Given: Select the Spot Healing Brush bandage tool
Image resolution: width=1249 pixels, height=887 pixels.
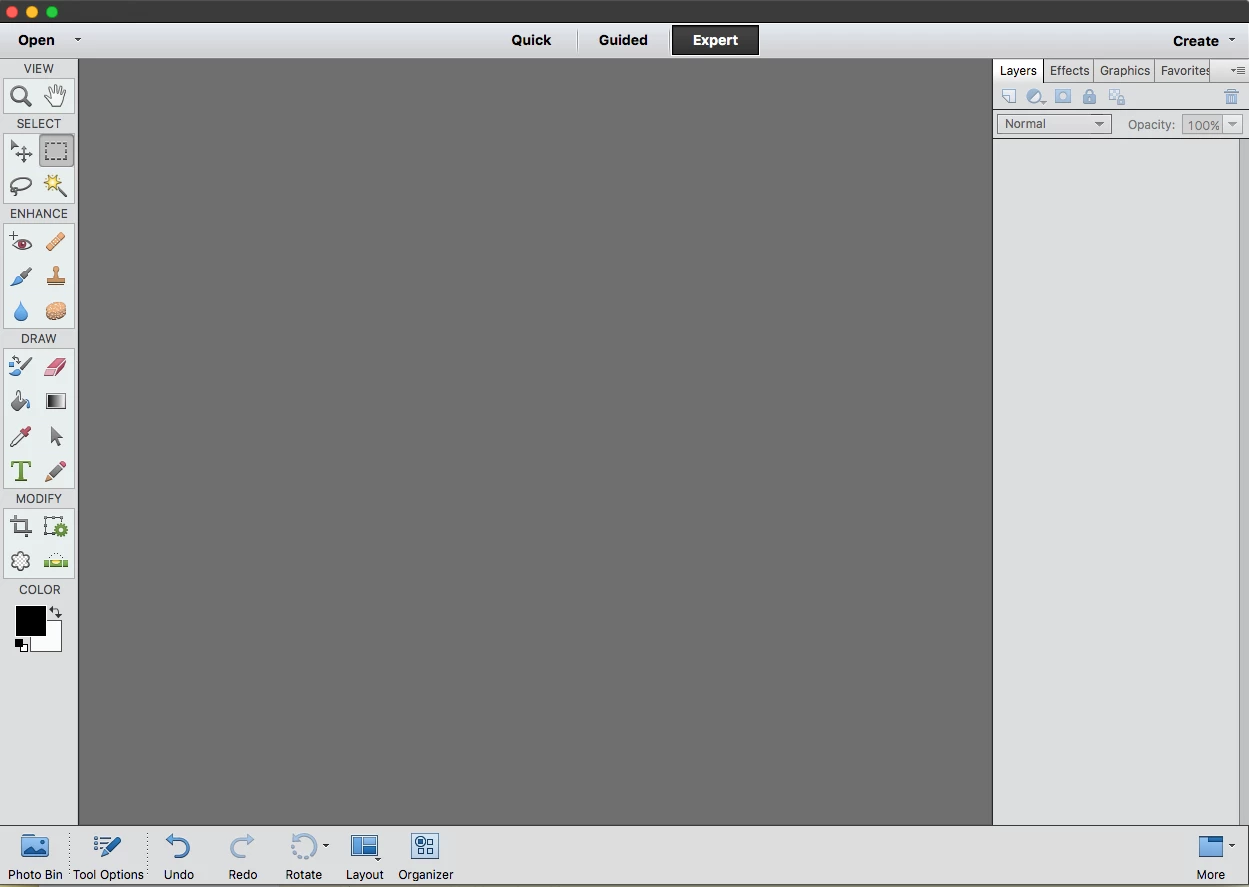Looking at the screenshot, I should (56, 242).
